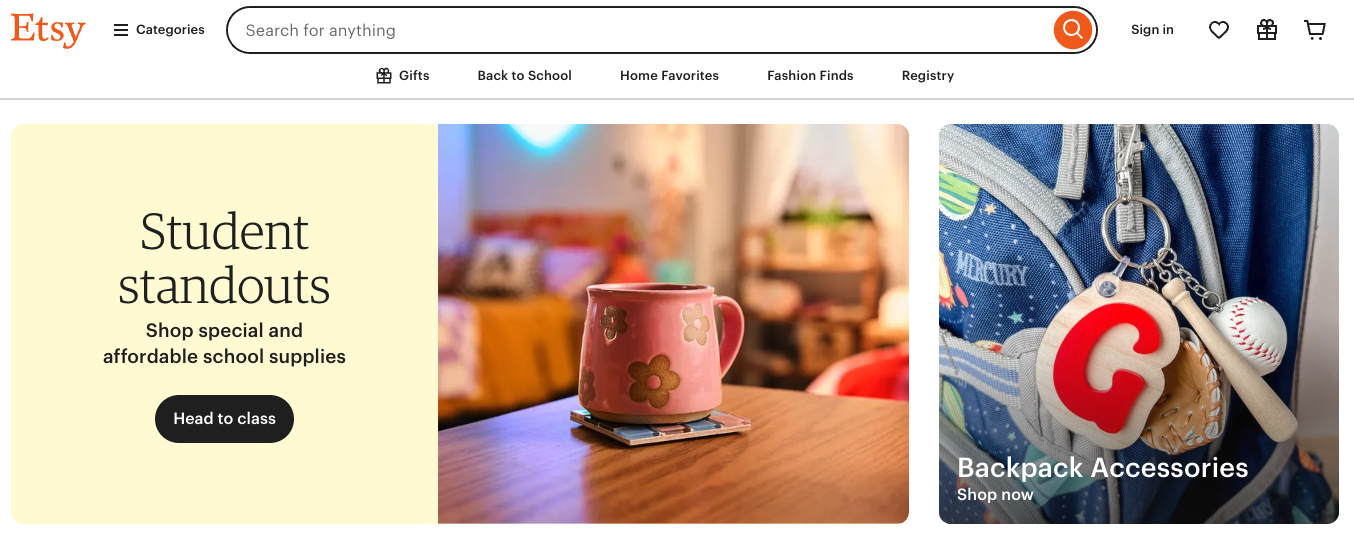The image size is (1354, 538).
Task: Open the gift box icon in header
Action: point(1267,30)
